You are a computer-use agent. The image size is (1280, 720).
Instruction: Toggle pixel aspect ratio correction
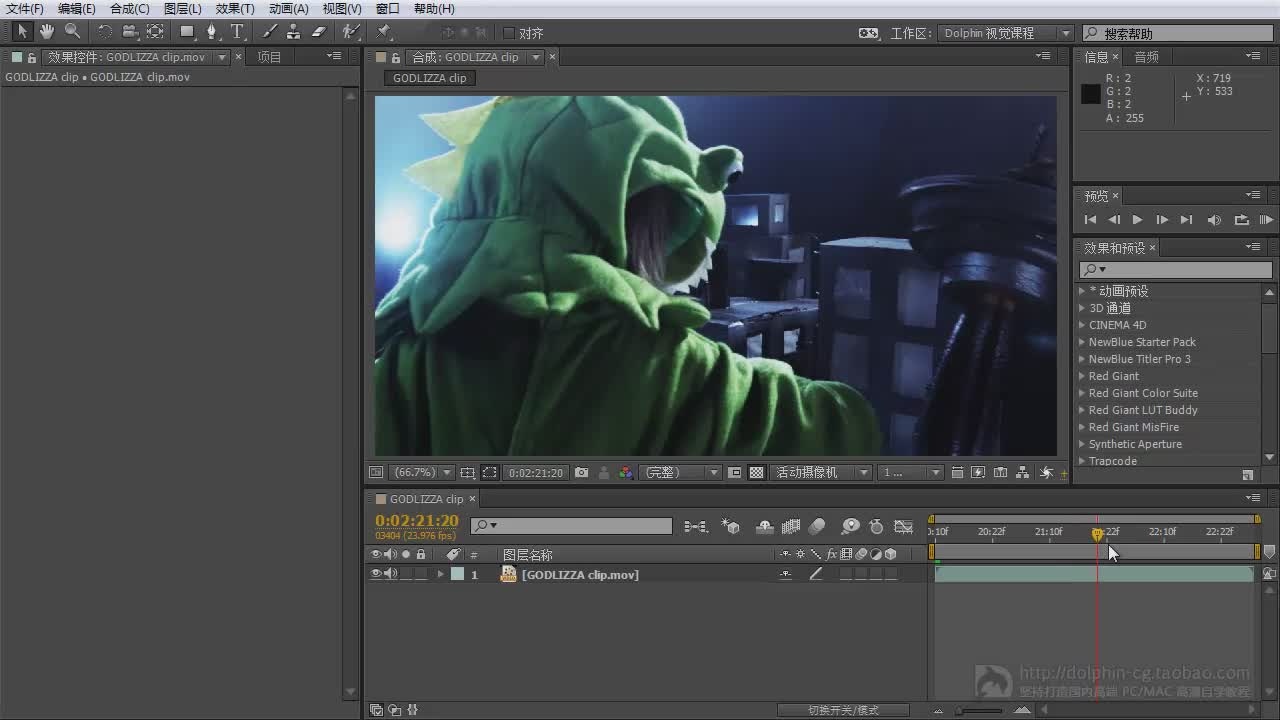coord(957,473)
